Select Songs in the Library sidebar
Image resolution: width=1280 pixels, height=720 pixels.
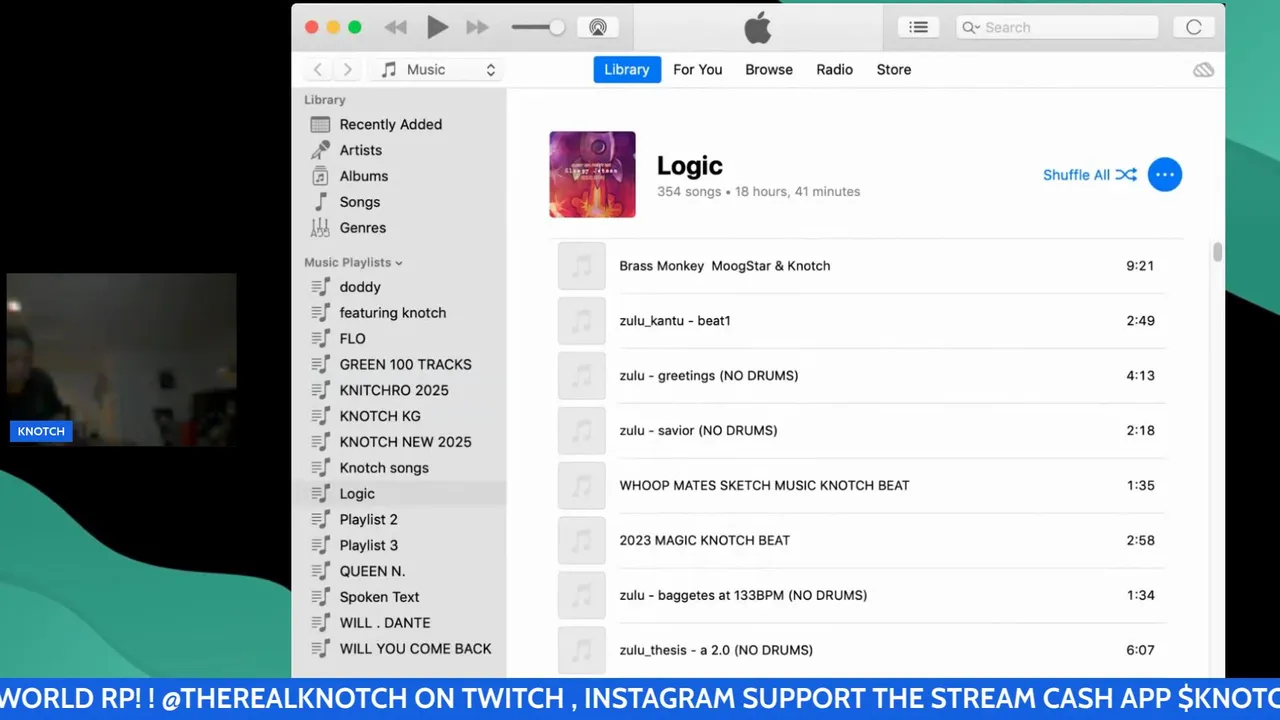click(x=399, y=202)
